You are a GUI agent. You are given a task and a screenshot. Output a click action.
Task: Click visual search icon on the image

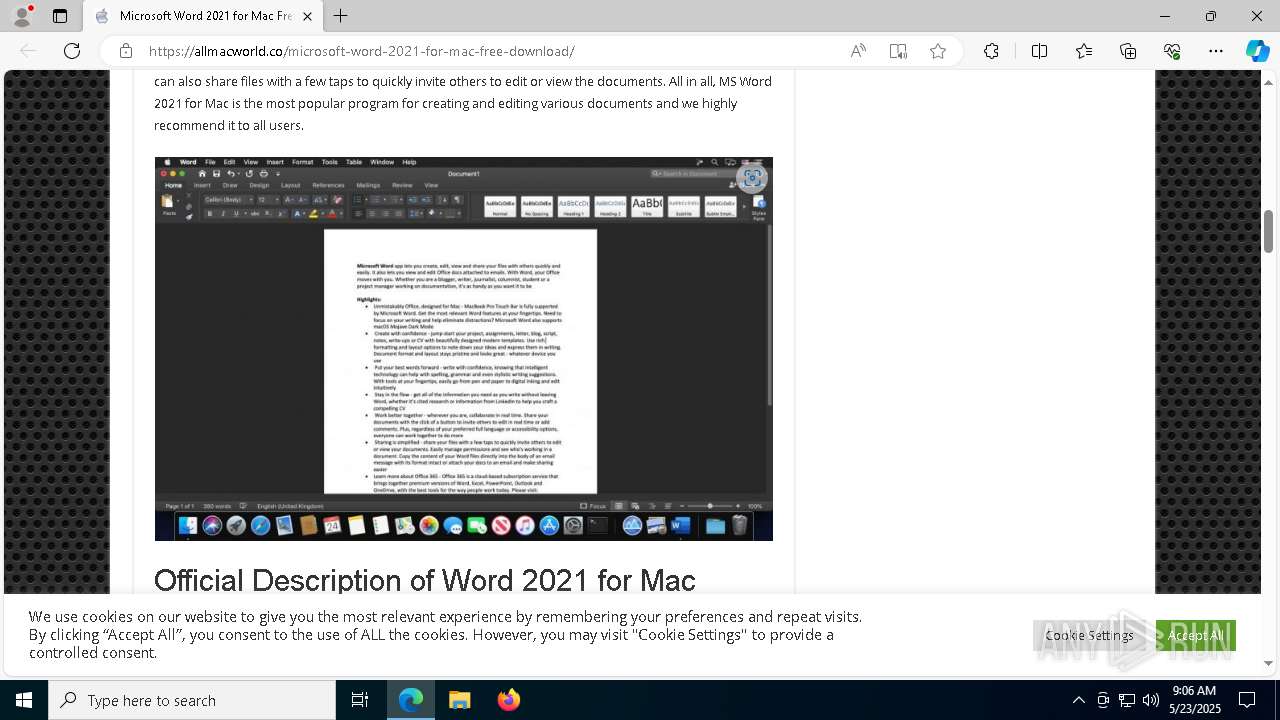pos(752,178)
